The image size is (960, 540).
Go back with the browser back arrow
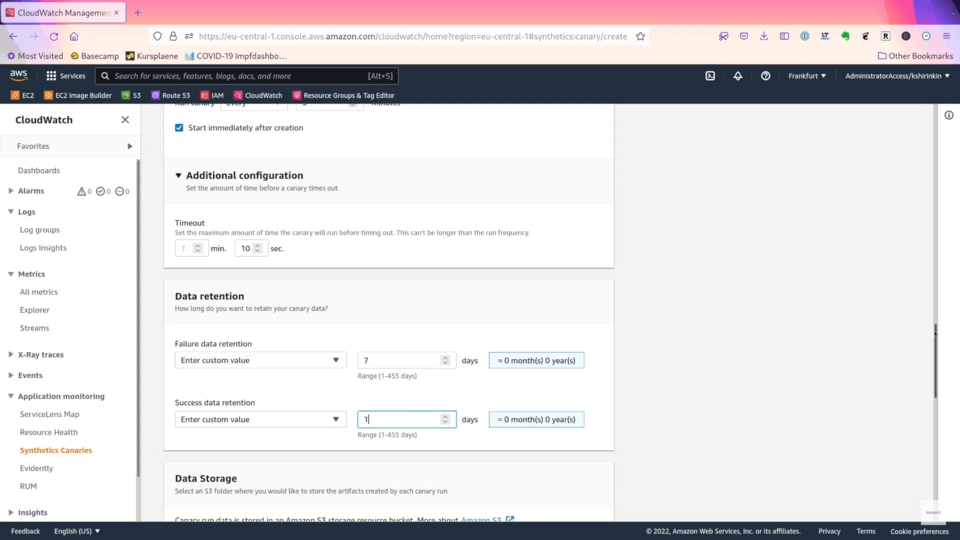tap(13, 36)
